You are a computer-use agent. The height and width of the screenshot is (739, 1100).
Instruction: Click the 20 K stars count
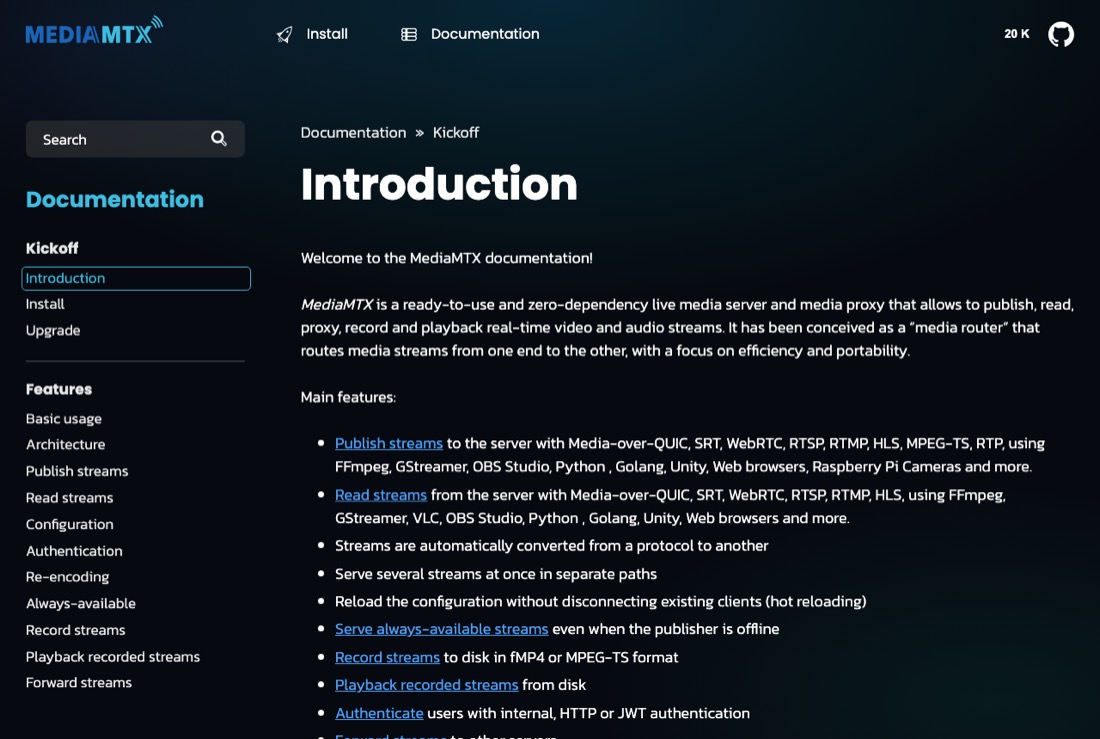pos(1017,34)
